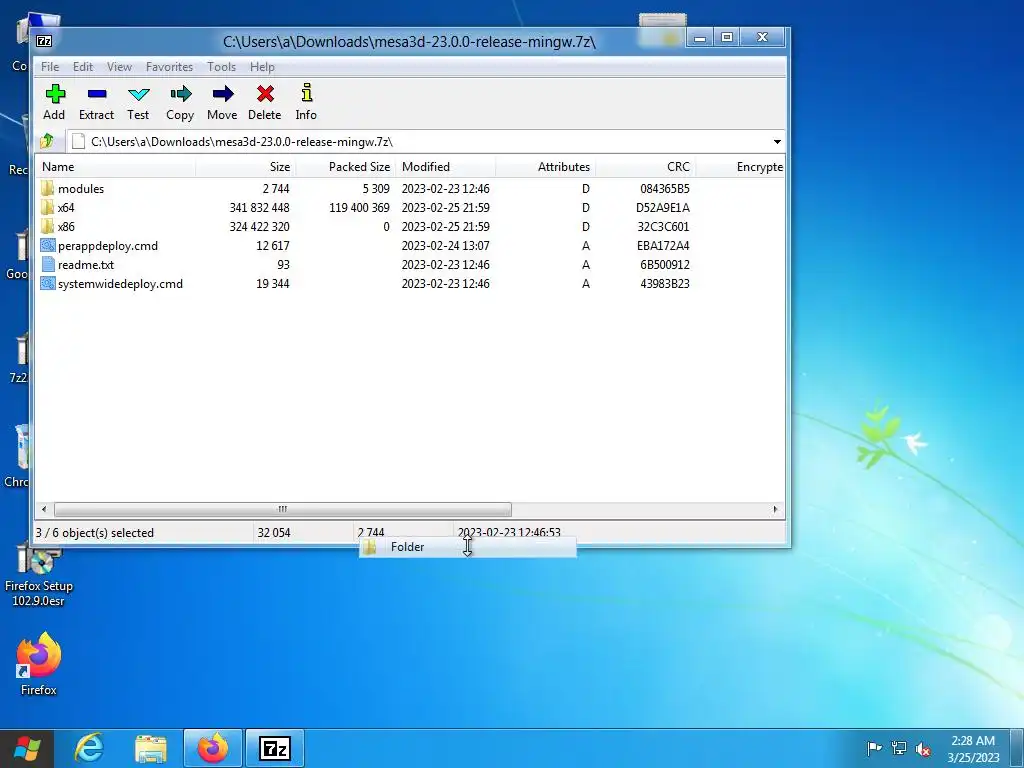Image resolution: width=1024 pixels, height=768 pixels.
Task: Open the View menu
Action: tap(120, 67)
